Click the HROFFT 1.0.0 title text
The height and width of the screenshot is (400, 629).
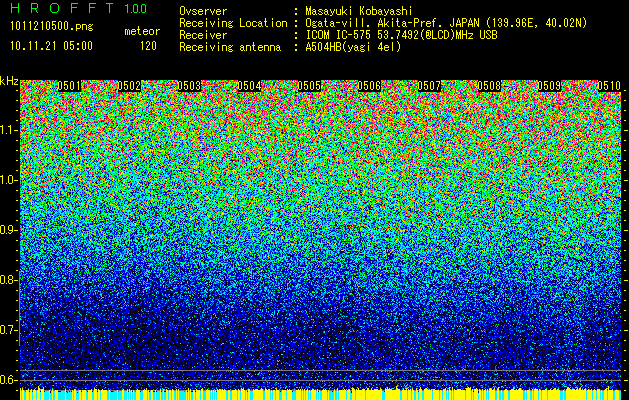(x=78, y=8)
